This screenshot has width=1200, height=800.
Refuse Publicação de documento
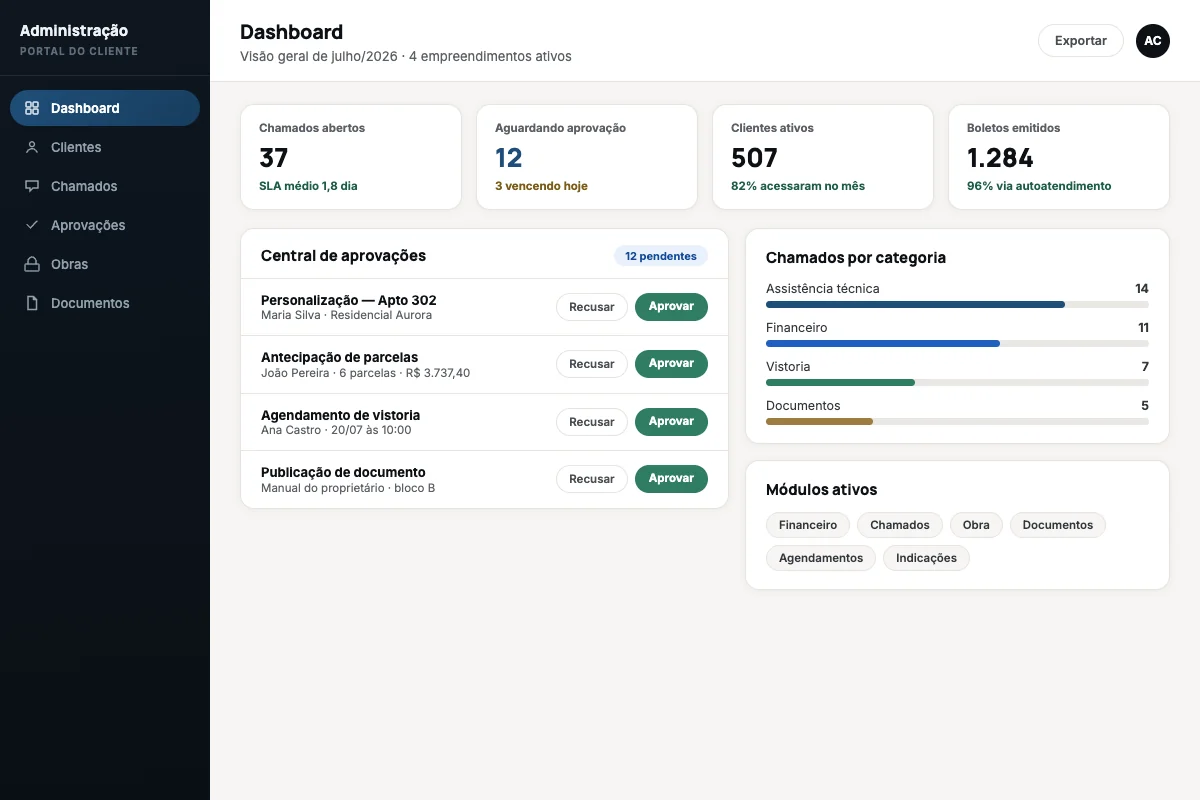[592, 479]
